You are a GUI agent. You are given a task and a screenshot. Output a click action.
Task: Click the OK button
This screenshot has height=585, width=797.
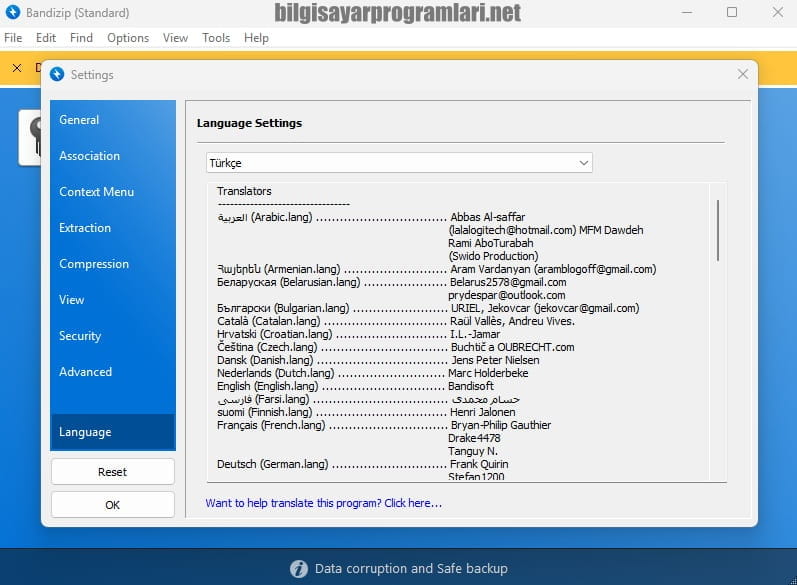pos(113,505)
